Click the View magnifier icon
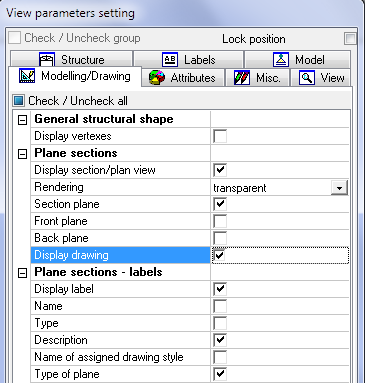 pyautogui.click(x=307, y=78)
